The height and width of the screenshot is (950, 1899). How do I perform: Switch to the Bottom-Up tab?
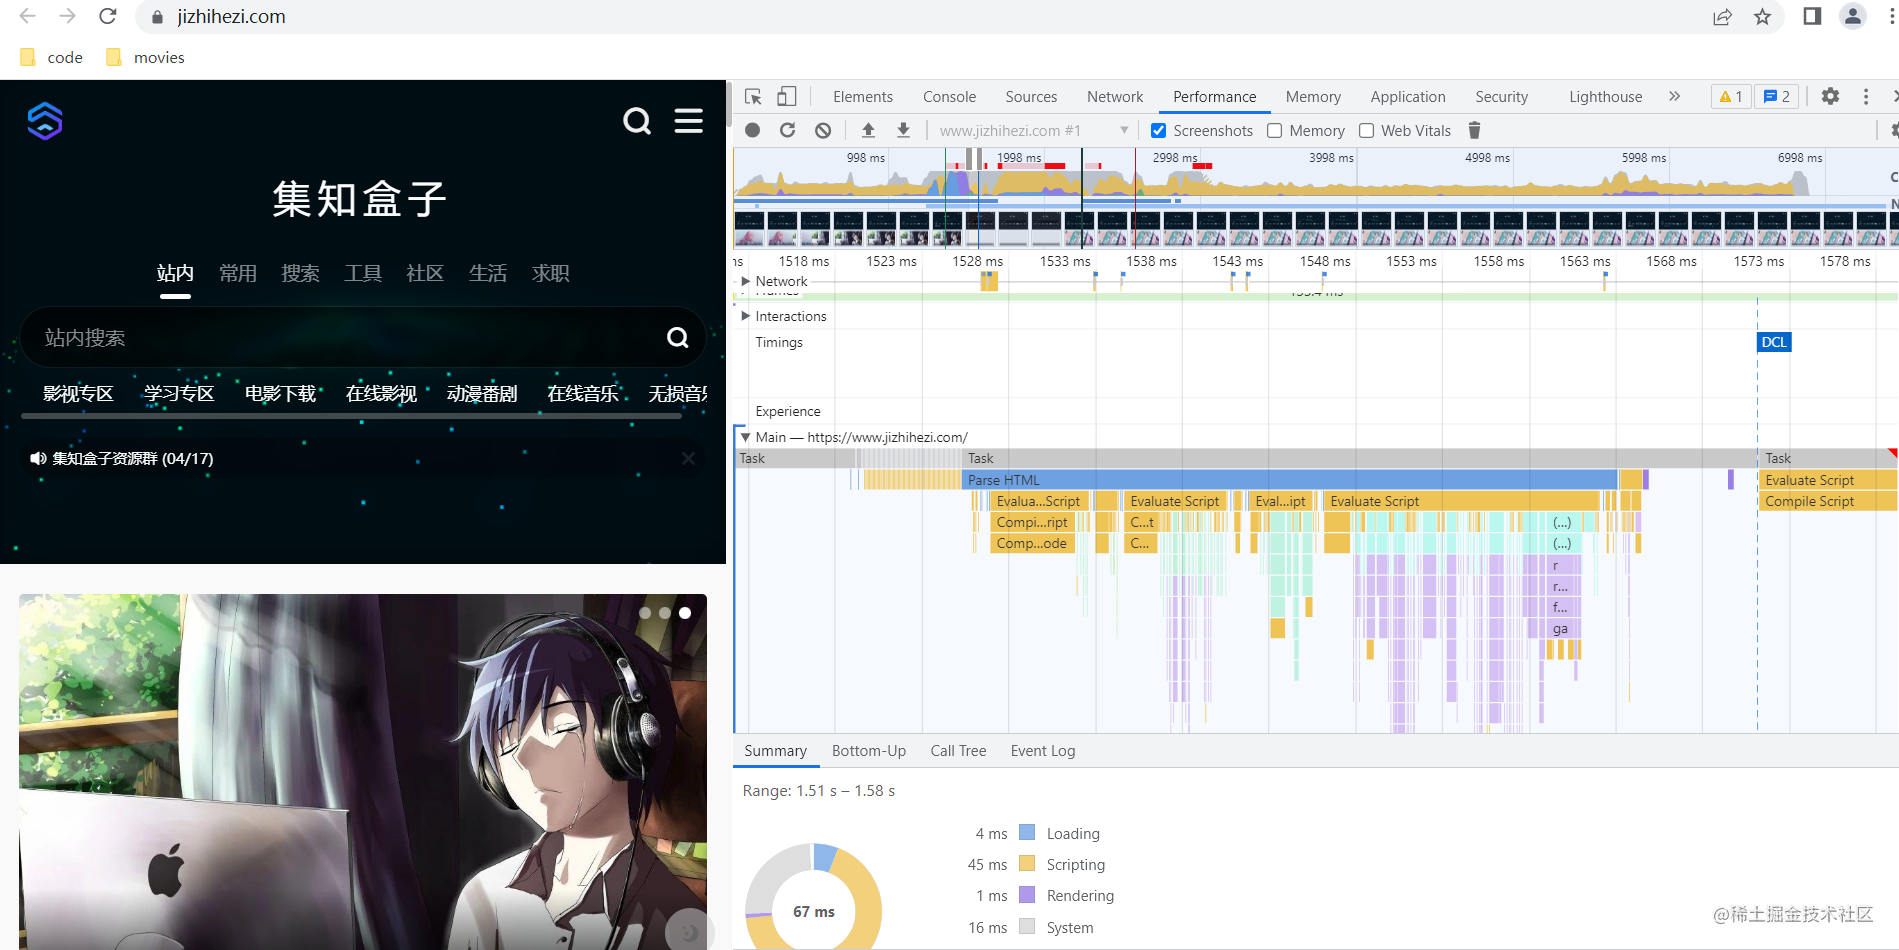point(868,751)
